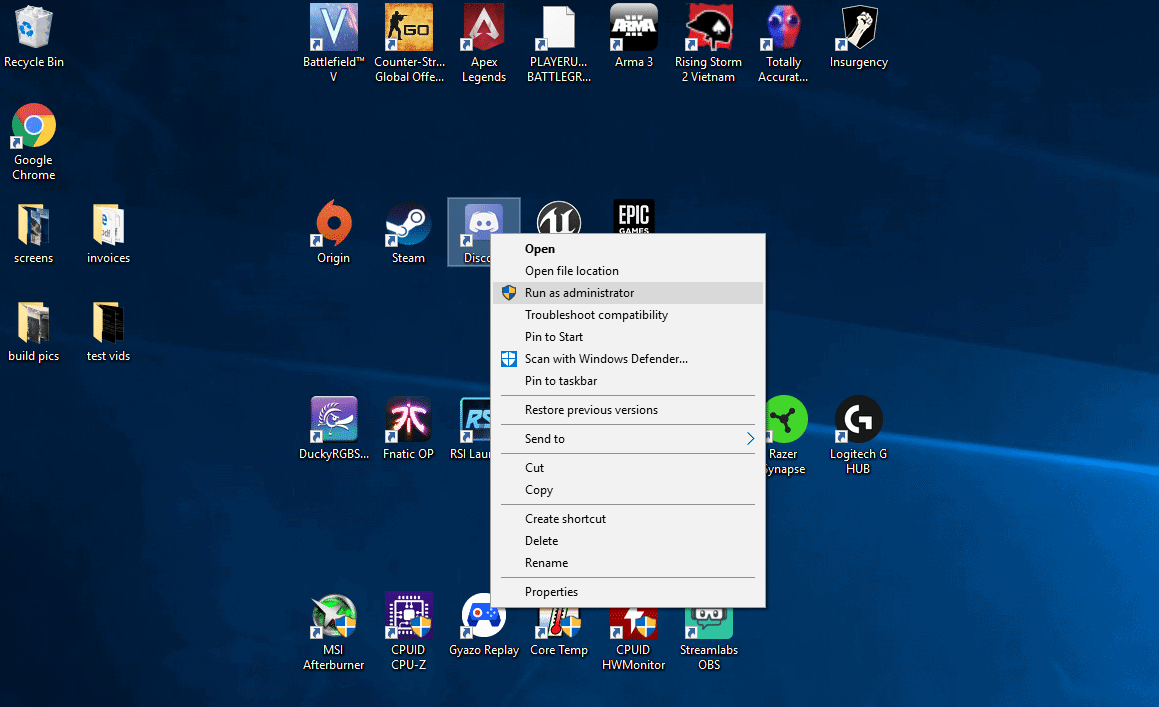The image size is (1159, 707).
Task: Choose Rename in the context menu
Action: click(x=628, y=563)
